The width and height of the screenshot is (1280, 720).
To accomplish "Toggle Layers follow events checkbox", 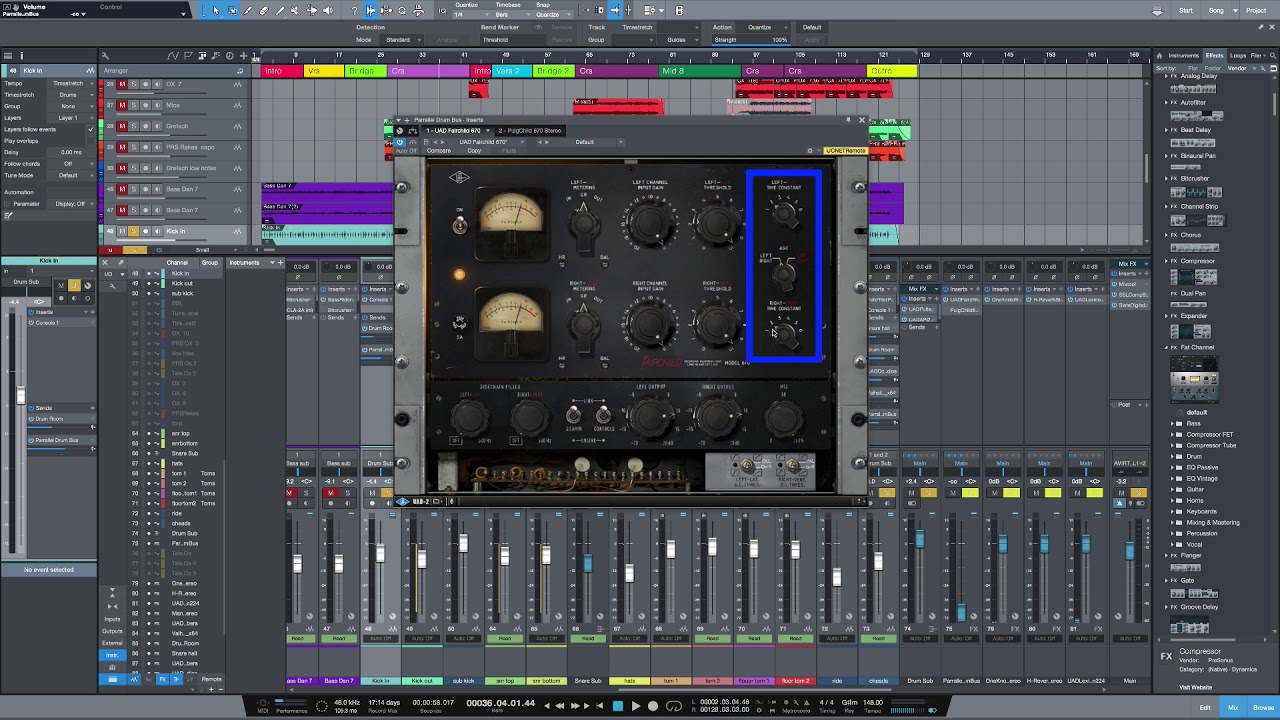I will 90,129.
